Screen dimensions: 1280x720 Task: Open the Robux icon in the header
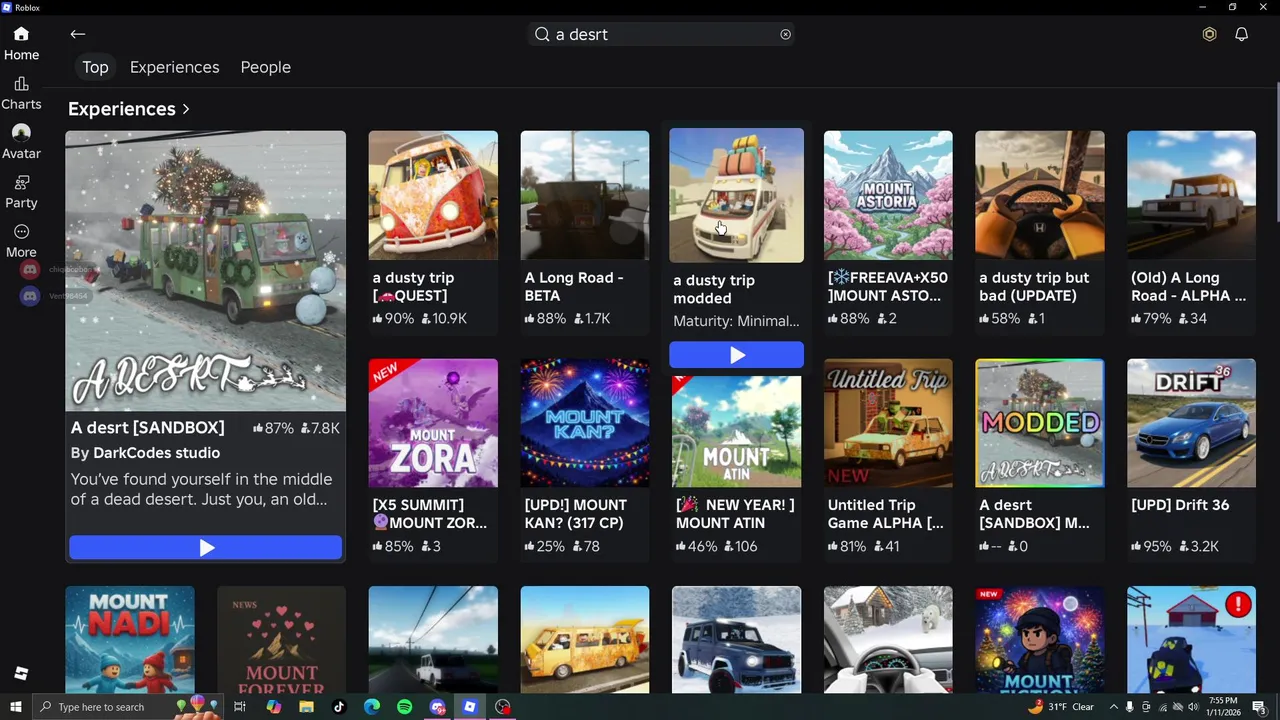click(1209, 34)
